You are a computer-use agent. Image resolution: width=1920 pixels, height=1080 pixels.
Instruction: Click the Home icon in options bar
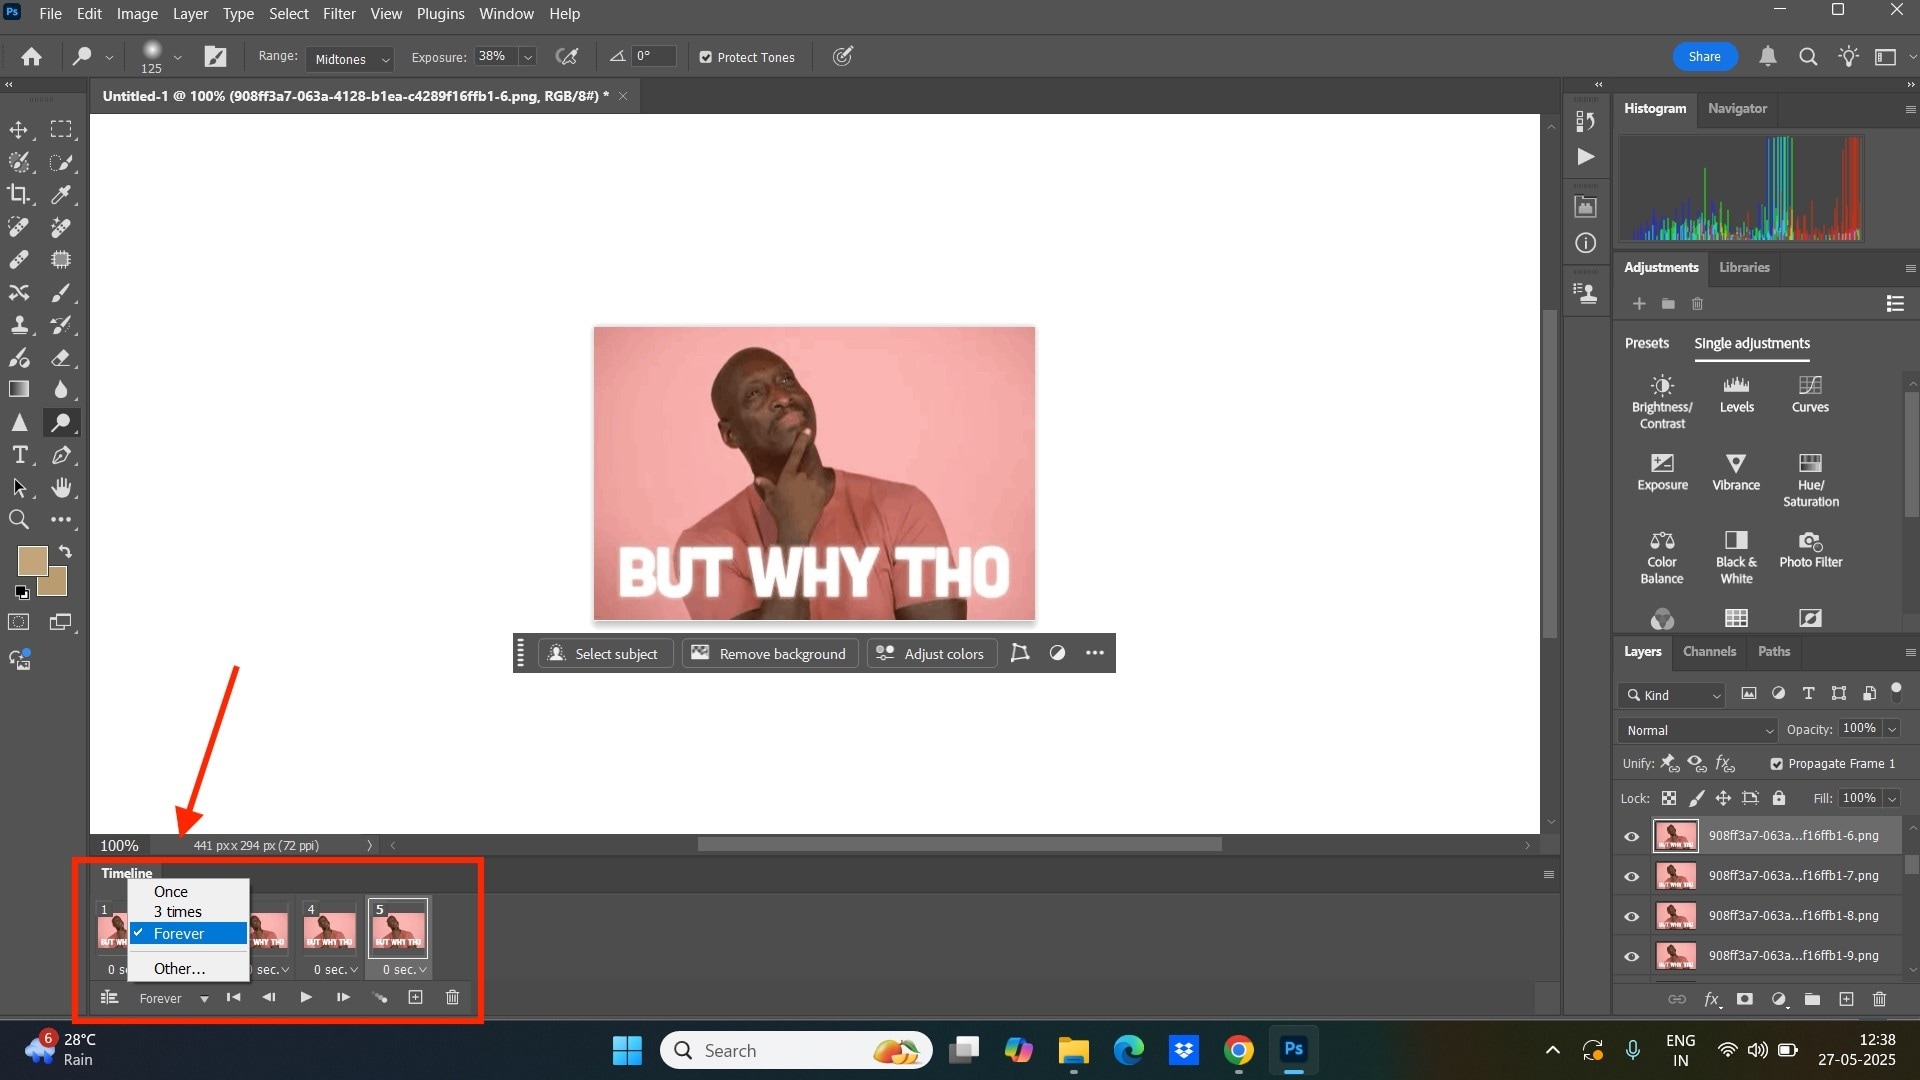click(x=31, y=57)
